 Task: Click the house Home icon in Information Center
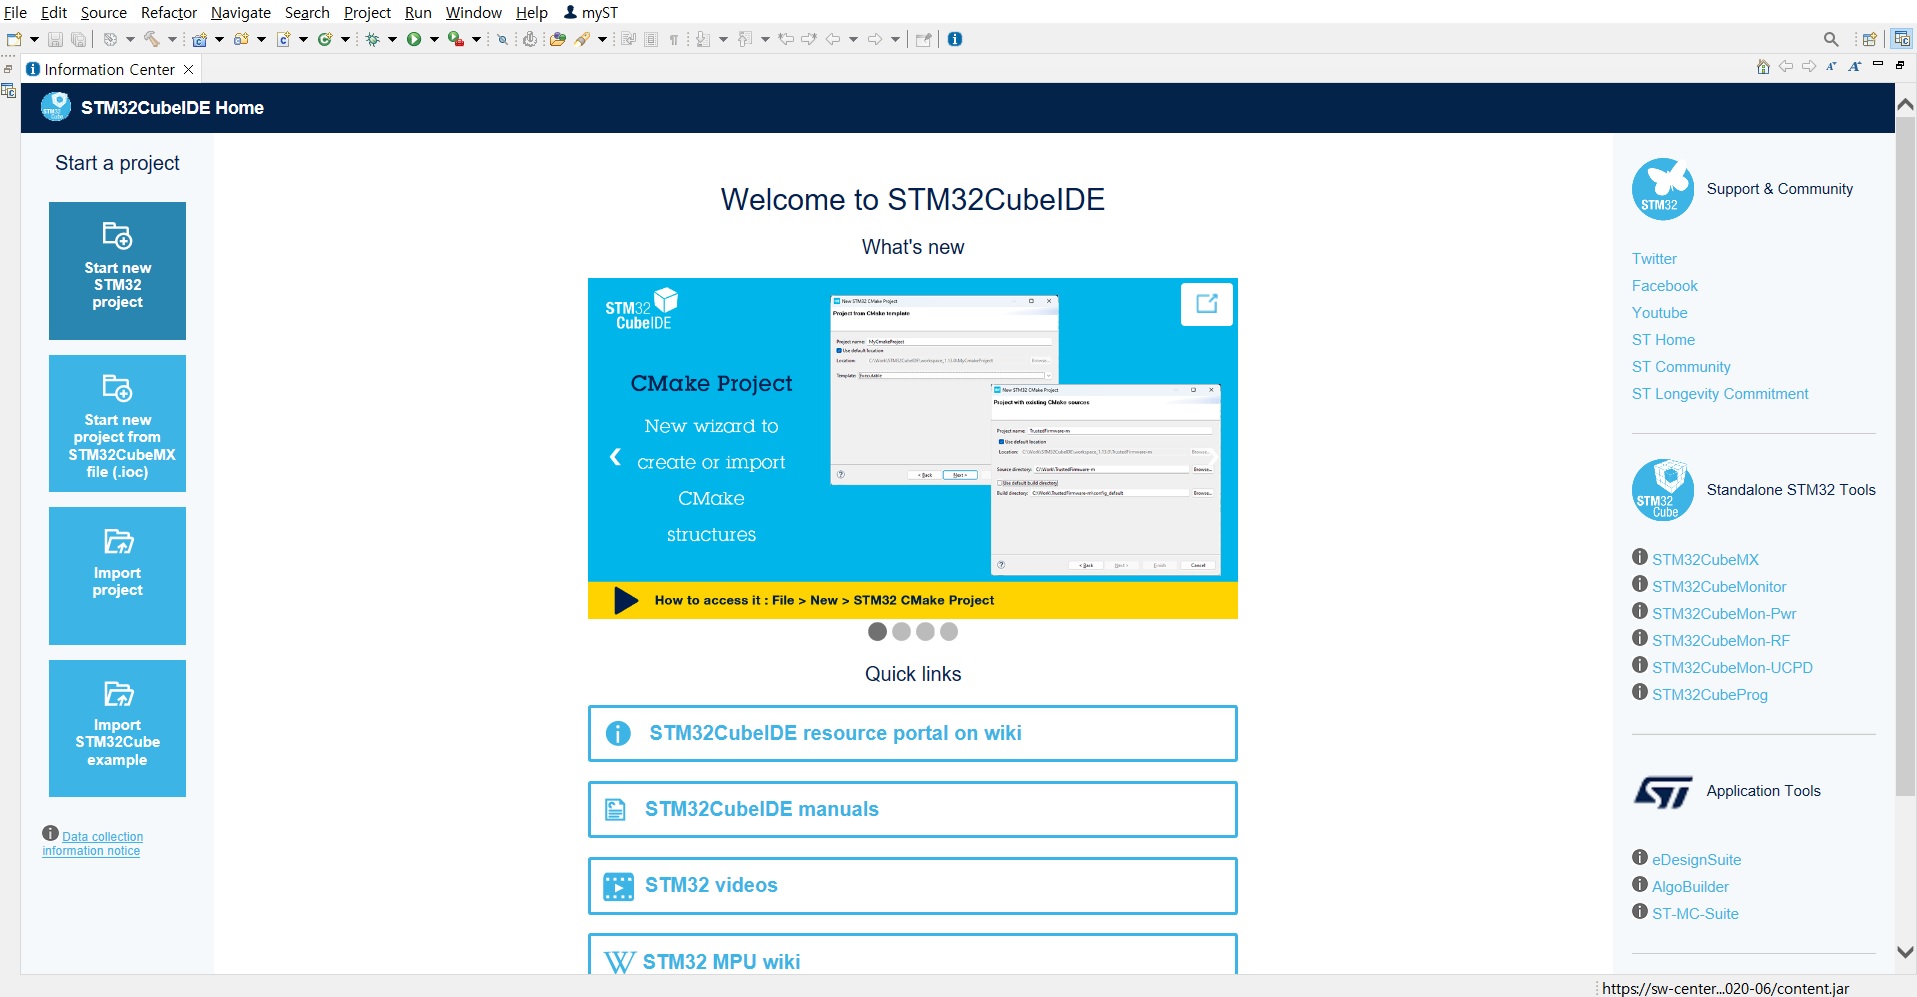click(x=1763, y=67)
